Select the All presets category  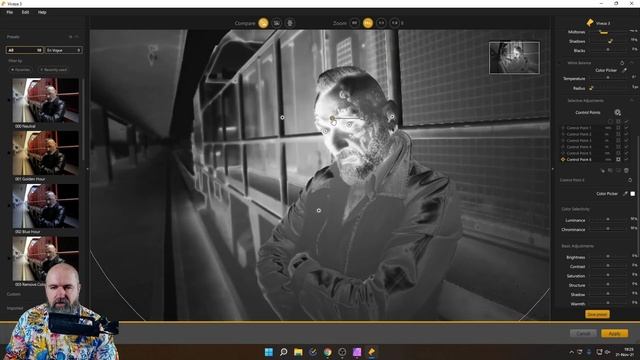click(x=25, y=50)
